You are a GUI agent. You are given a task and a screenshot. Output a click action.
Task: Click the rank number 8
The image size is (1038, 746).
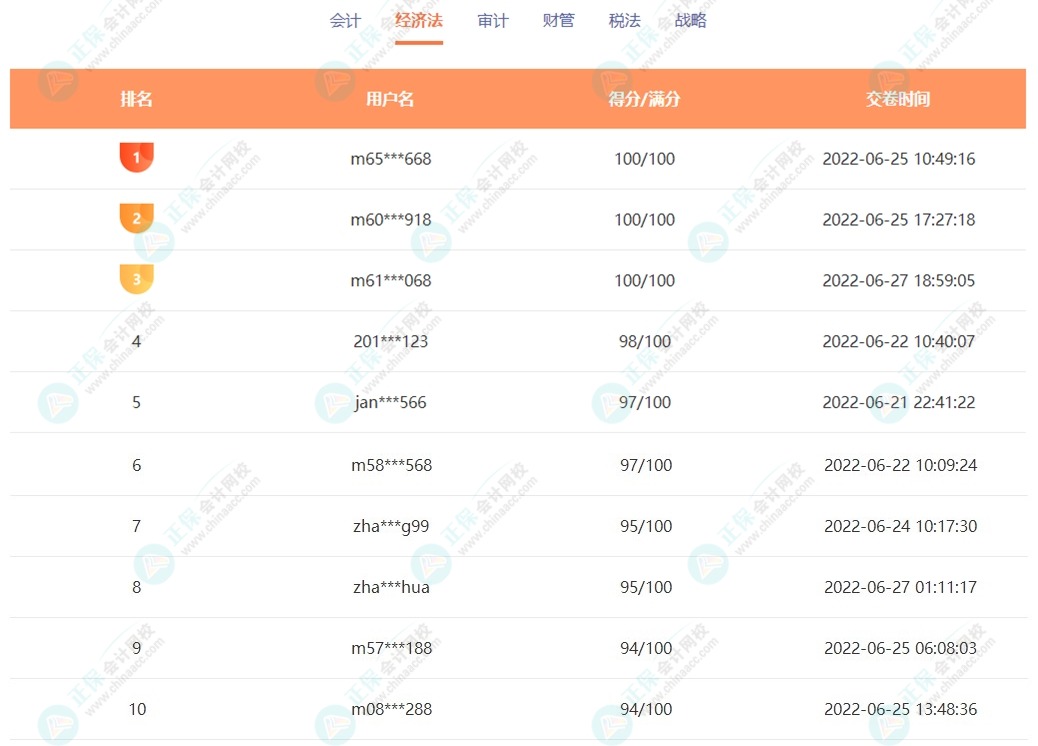point(136,587)
